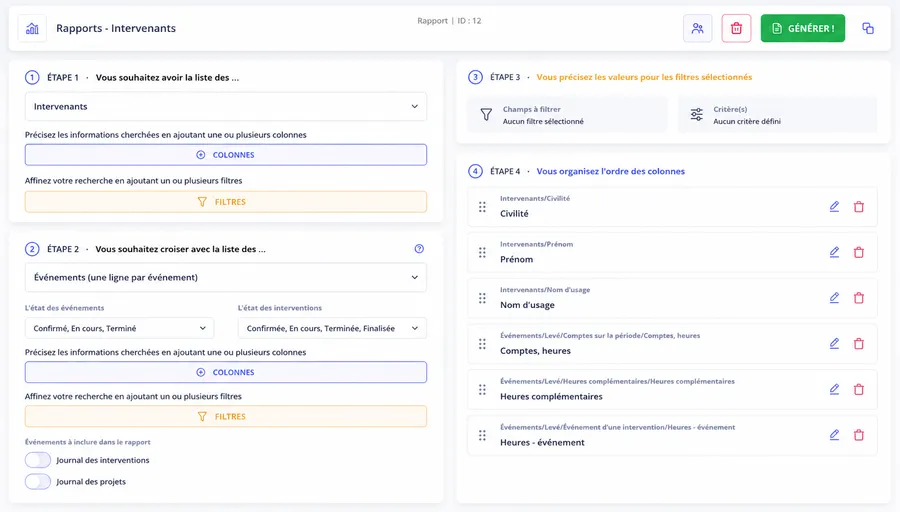This screenshot has width=900, height=512.
Task: Delete the Heures complémentaires column
Action: (x=859, y=389)
